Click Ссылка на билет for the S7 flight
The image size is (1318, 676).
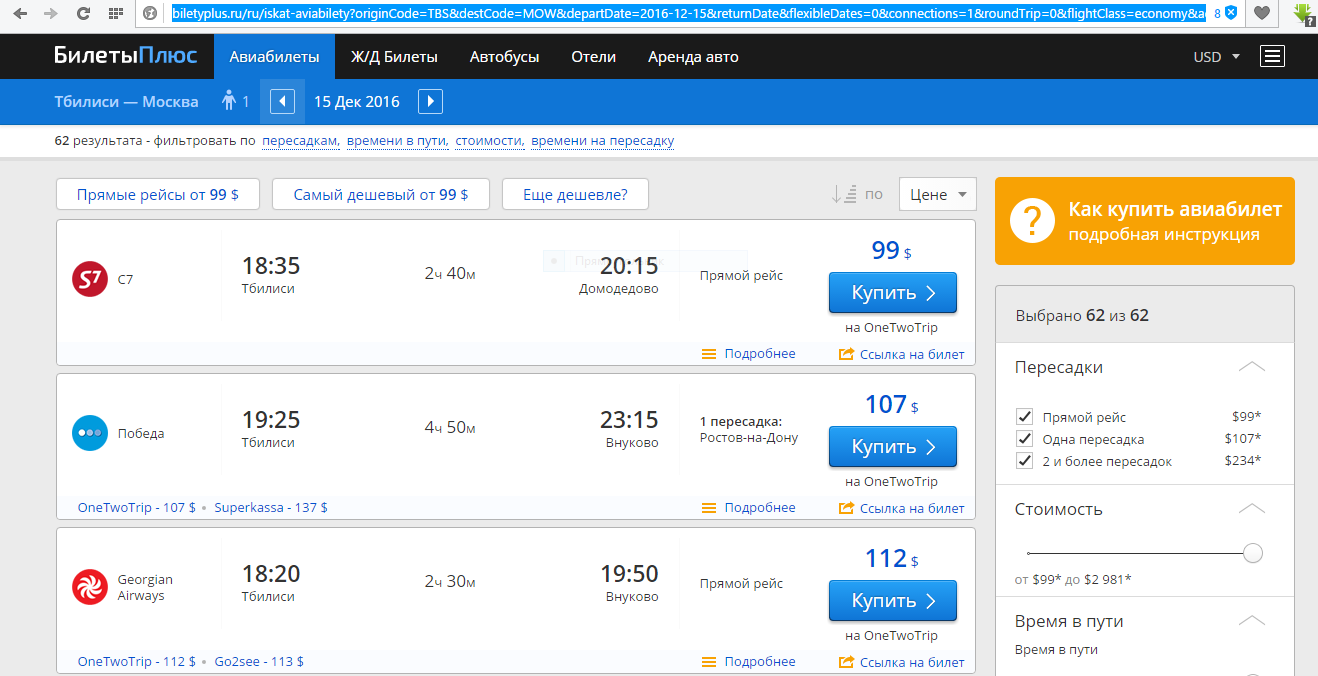coord(902,354)
